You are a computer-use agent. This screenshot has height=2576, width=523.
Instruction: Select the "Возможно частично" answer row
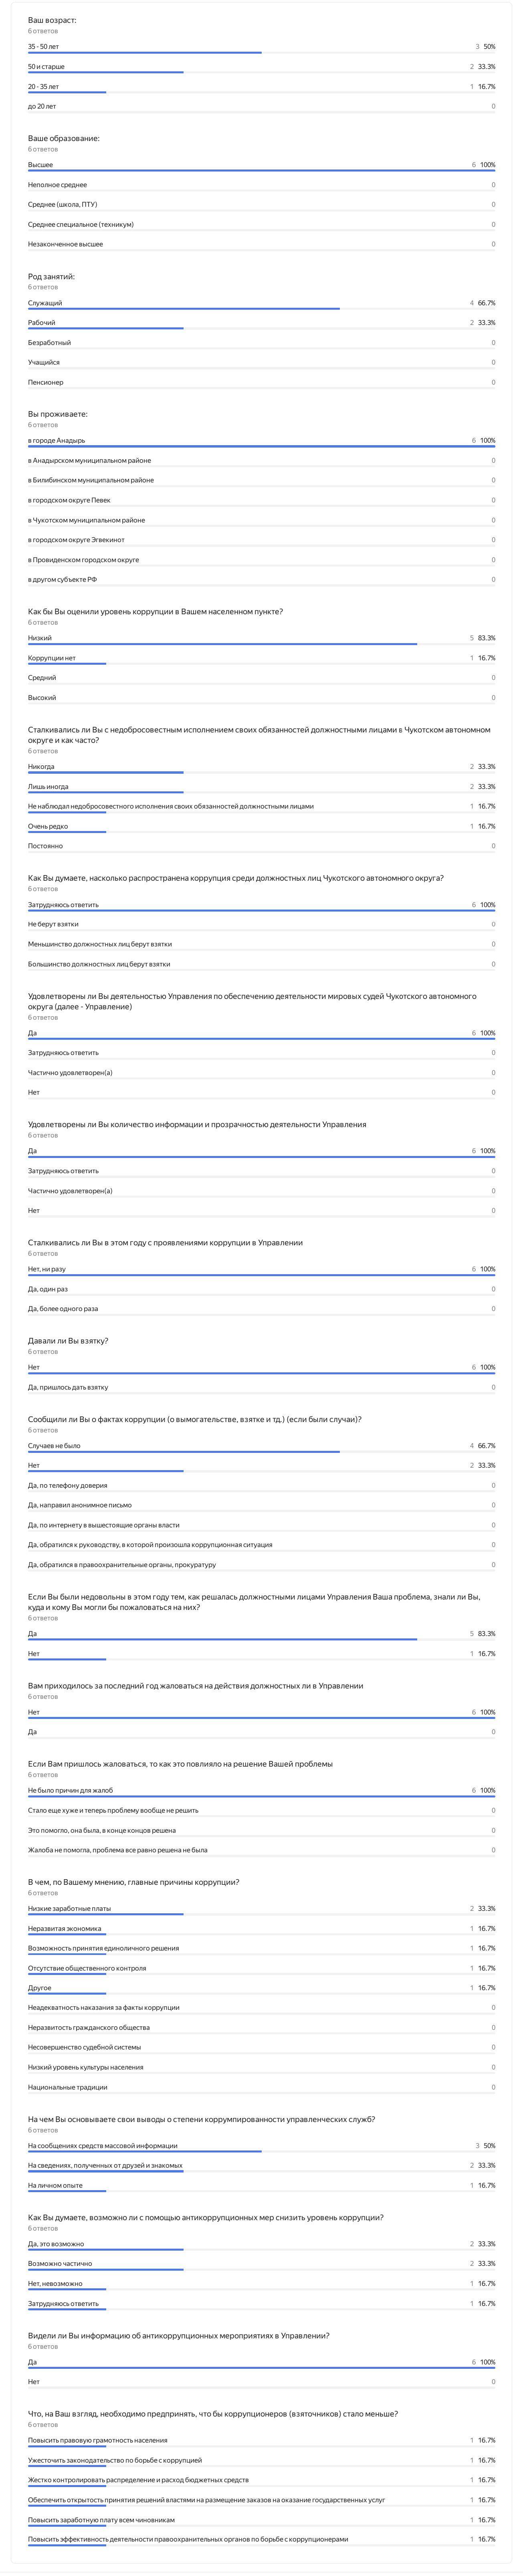point(60,2263)
